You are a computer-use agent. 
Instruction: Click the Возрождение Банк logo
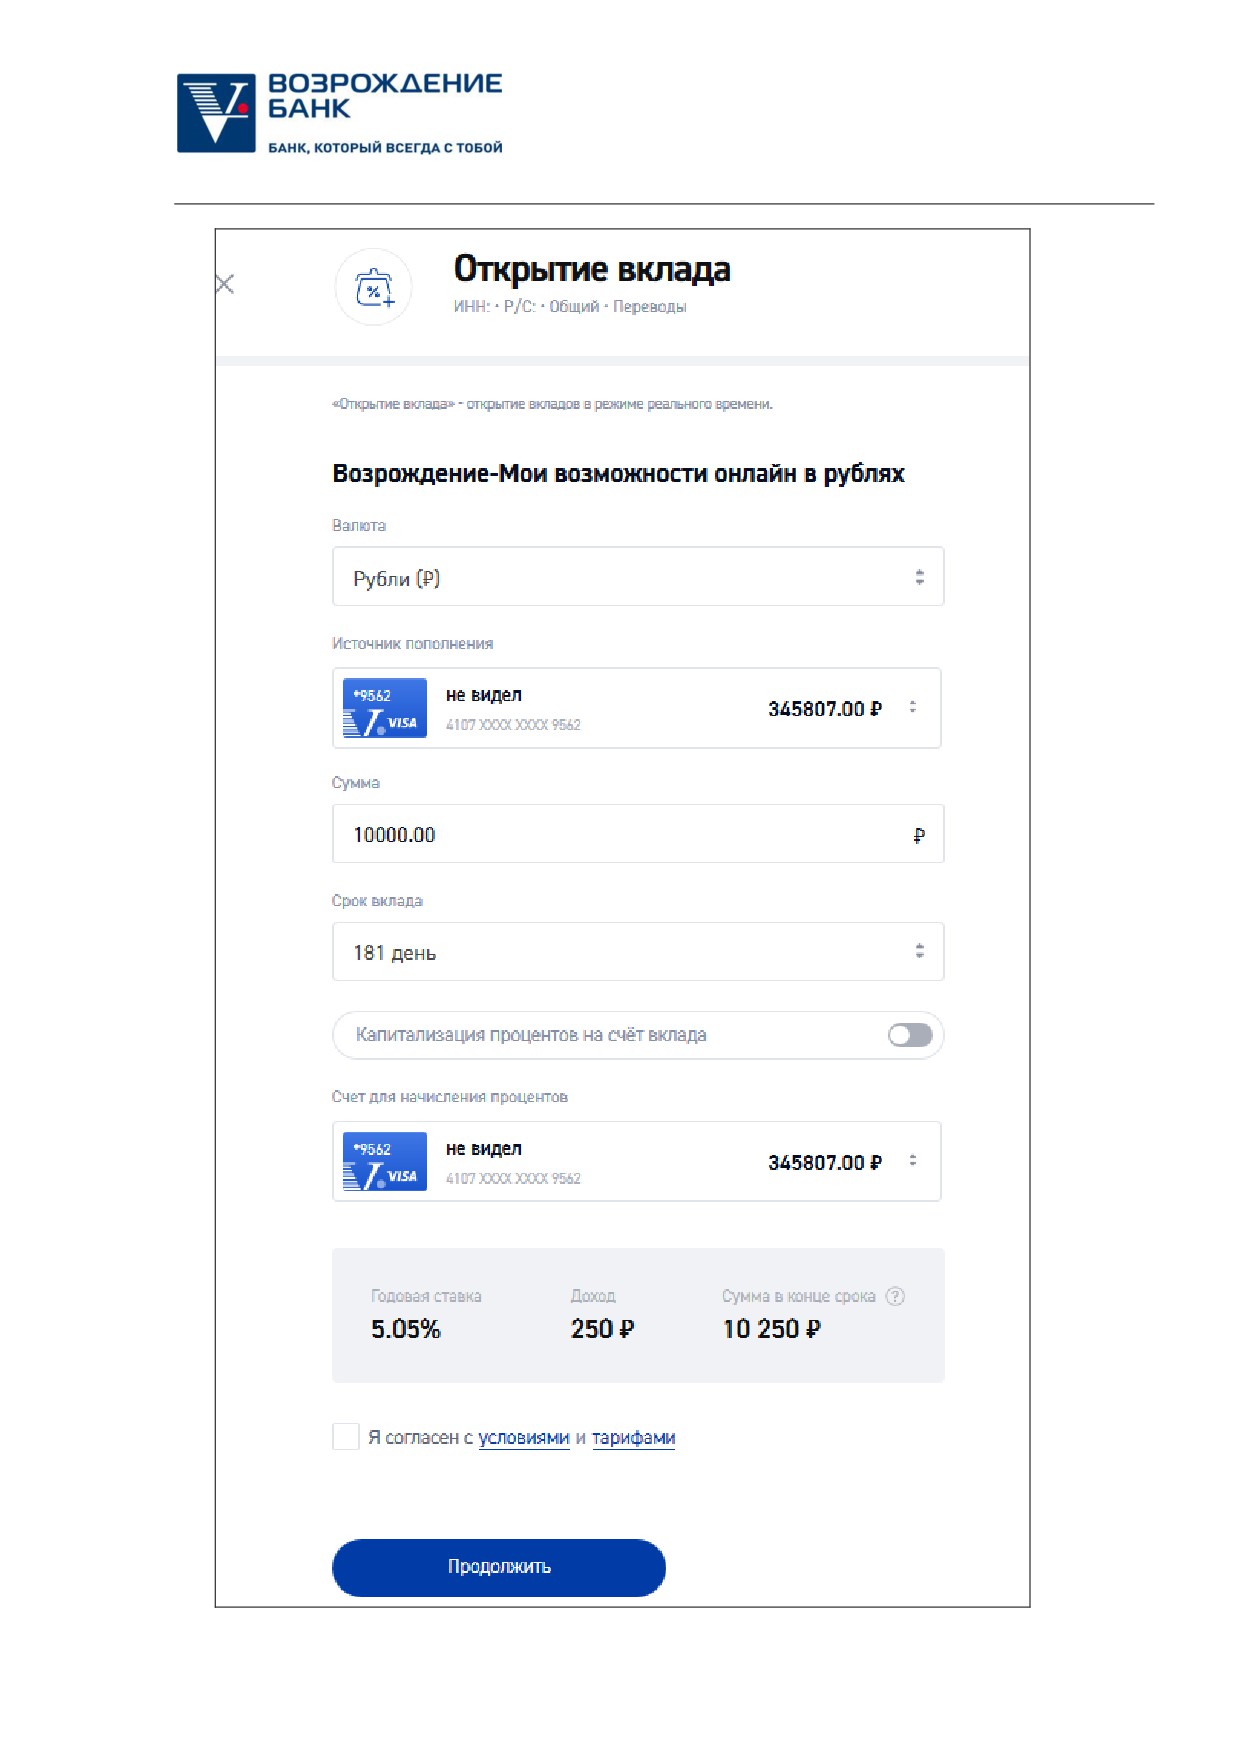tap(340, 113)
